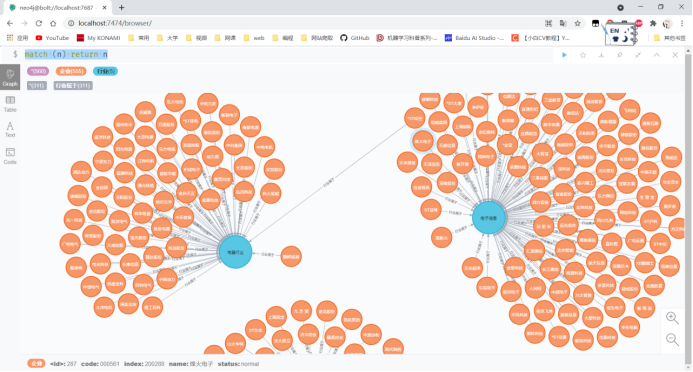Viewport: 693px width, 372px height.
Task: Save query as favorite using star icon
Action: click(x=583, y=55)
